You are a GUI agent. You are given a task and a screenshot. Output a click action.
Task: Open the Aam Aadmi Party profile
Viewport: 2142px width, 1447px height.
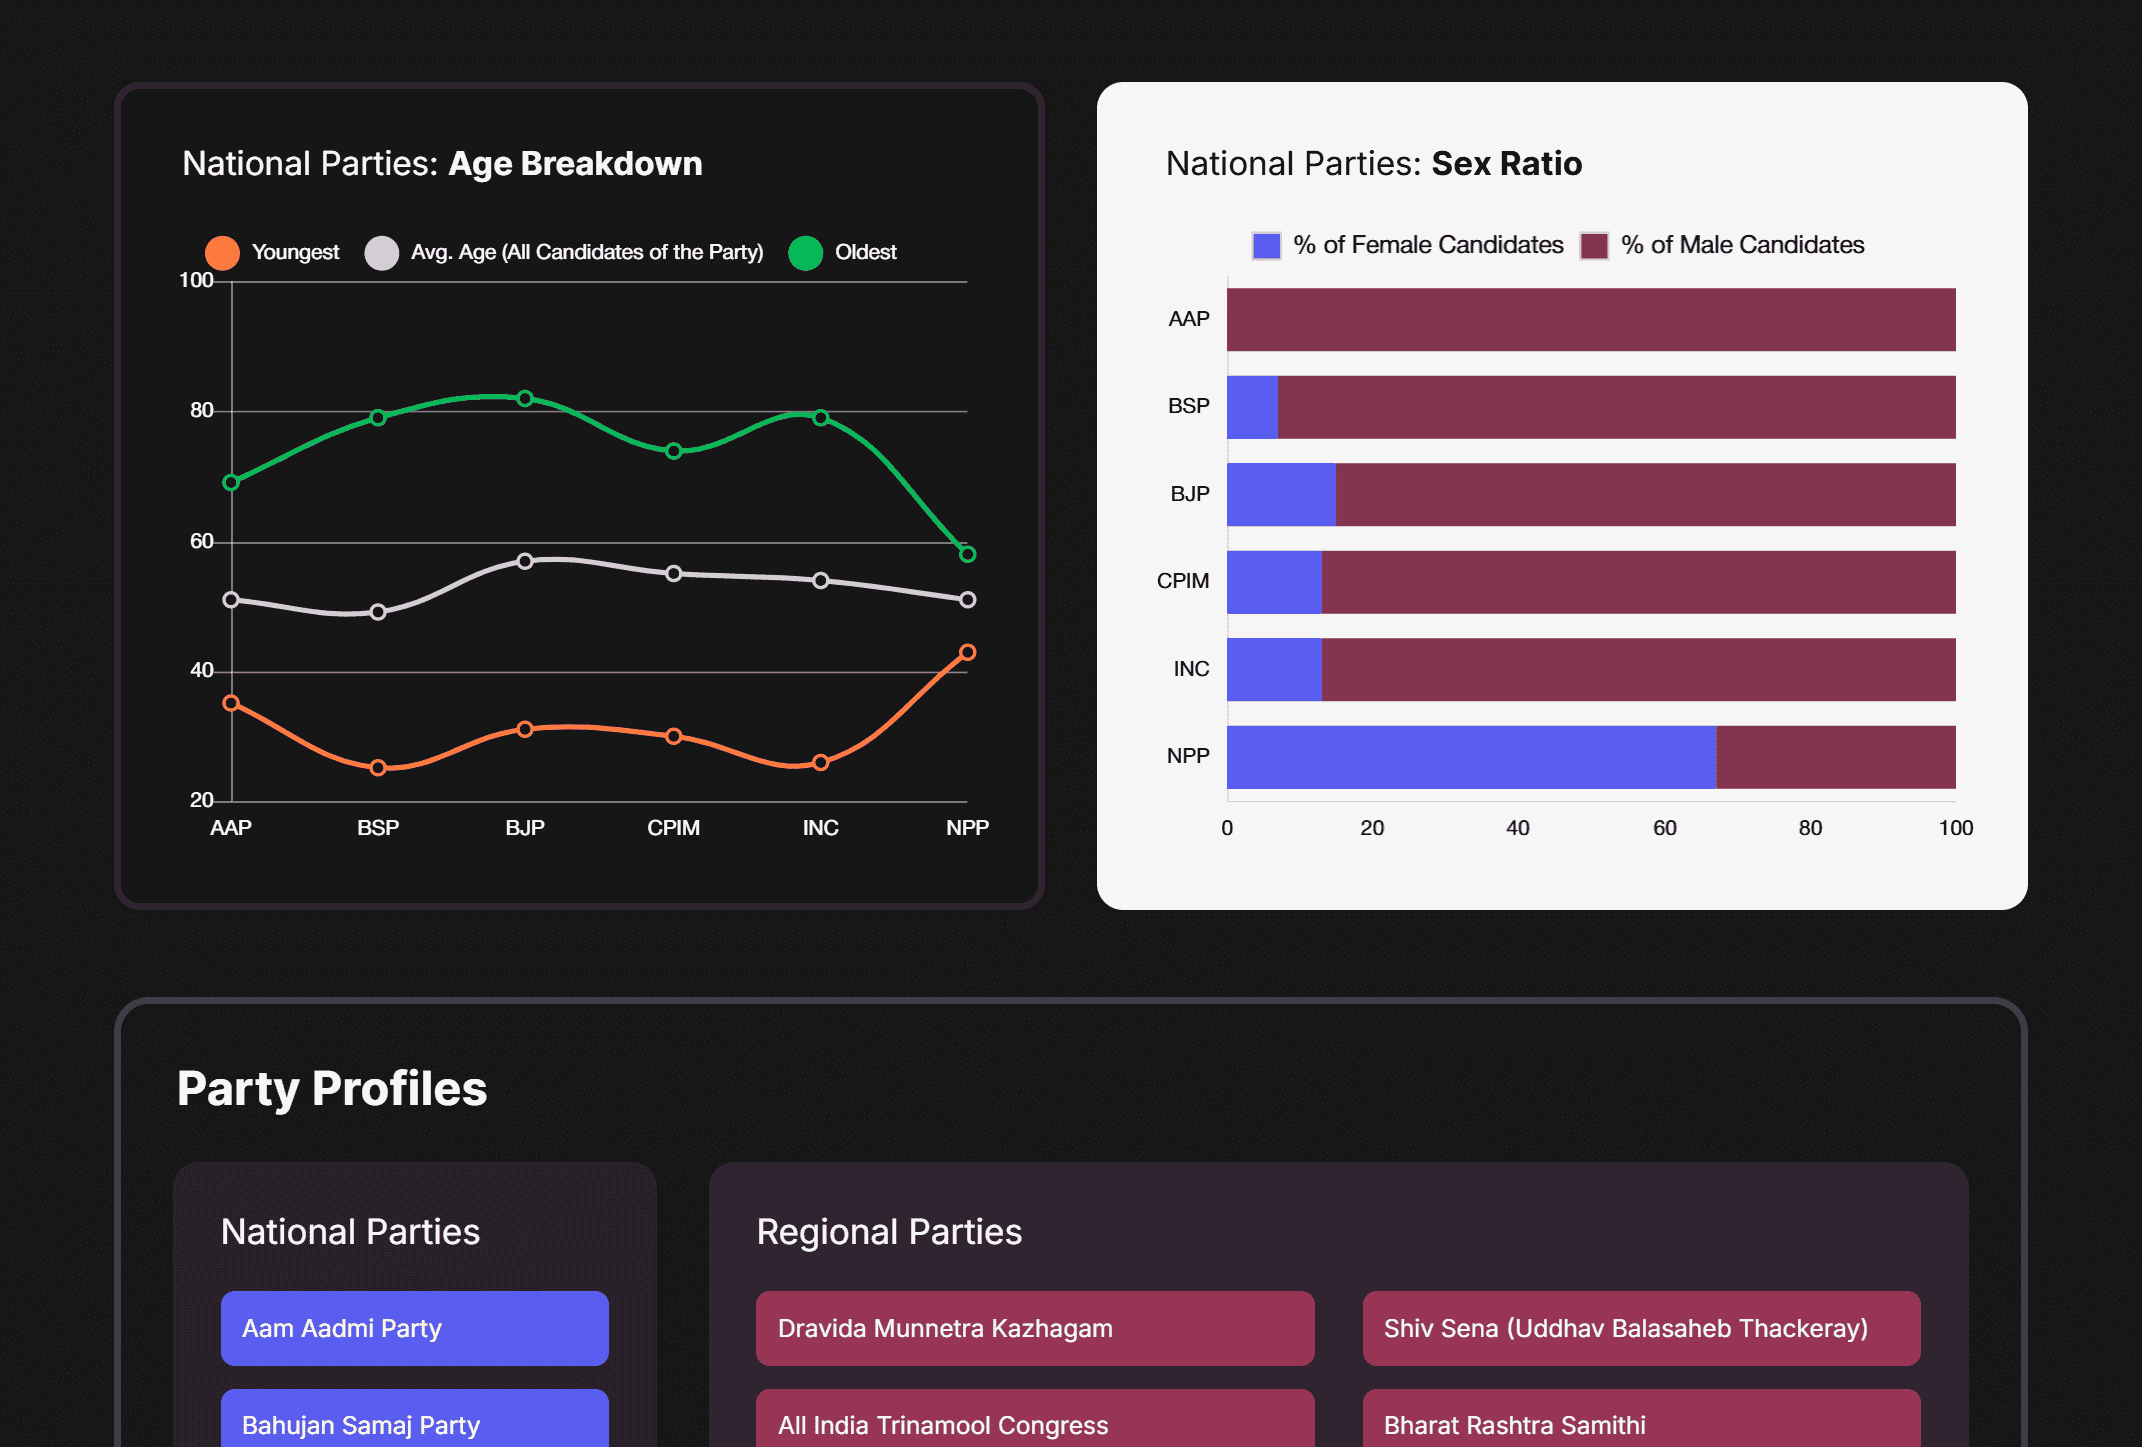click(414, 1328)
